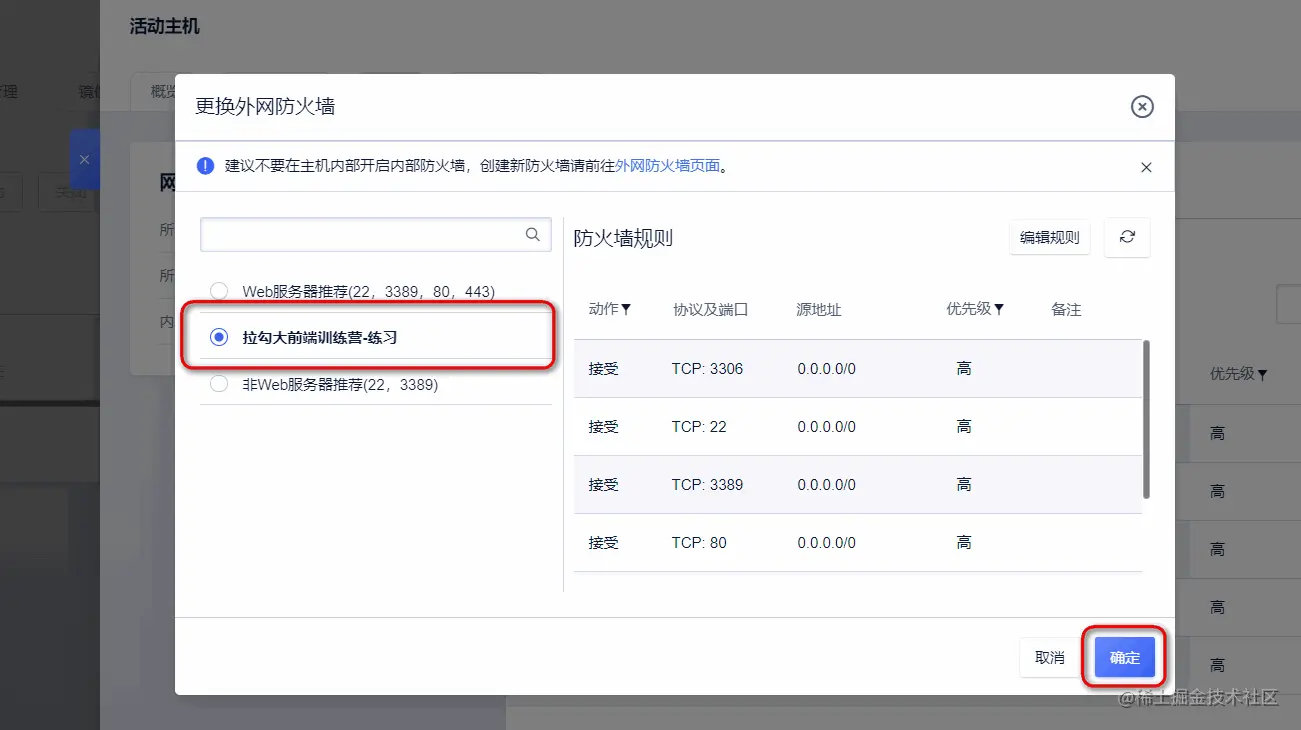Click the 活动主机 page title behind dialog
This screenshot has width=1301, height=730.
[x=165, y=26]
